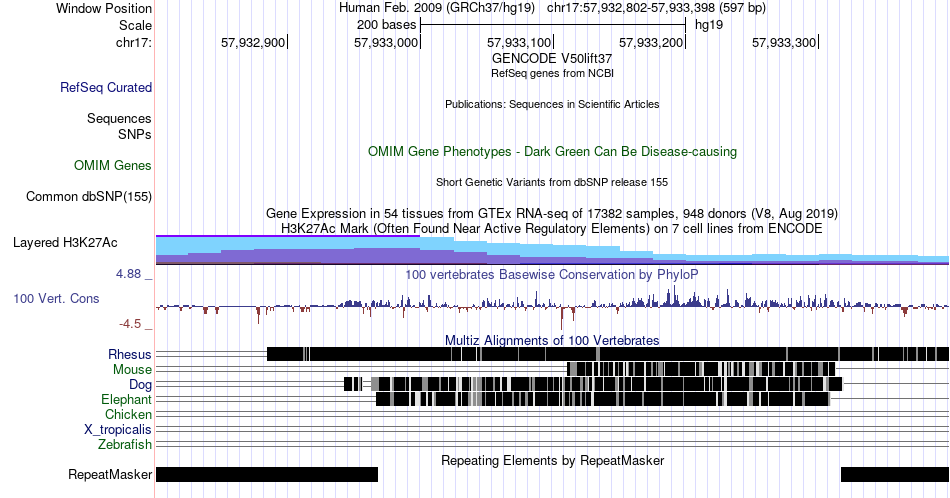Click RefSeq genes from NCBI title

pyautogui.click(x=552, y=73)
